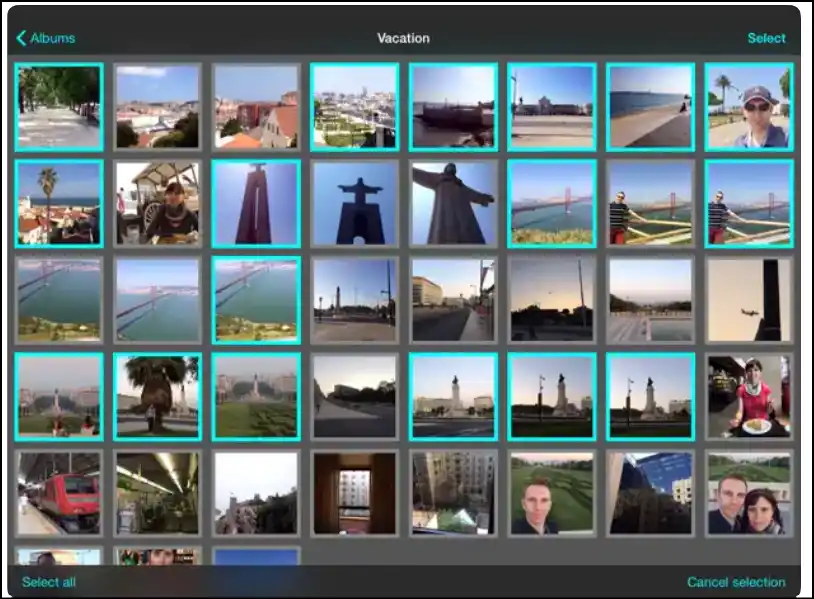Viewport: 814px width, 599px height.
Task: Select the woman at cafe cart photo
Action: (157, 203)
